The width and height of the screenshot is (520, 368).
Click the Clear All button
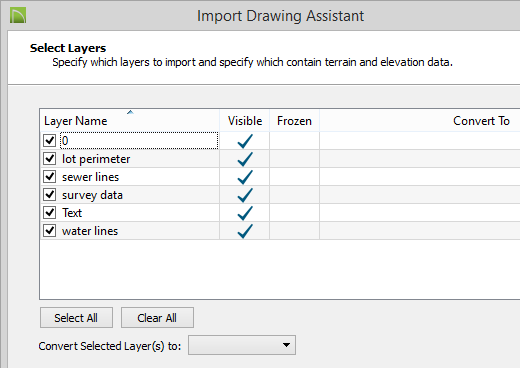pos(157,318)
